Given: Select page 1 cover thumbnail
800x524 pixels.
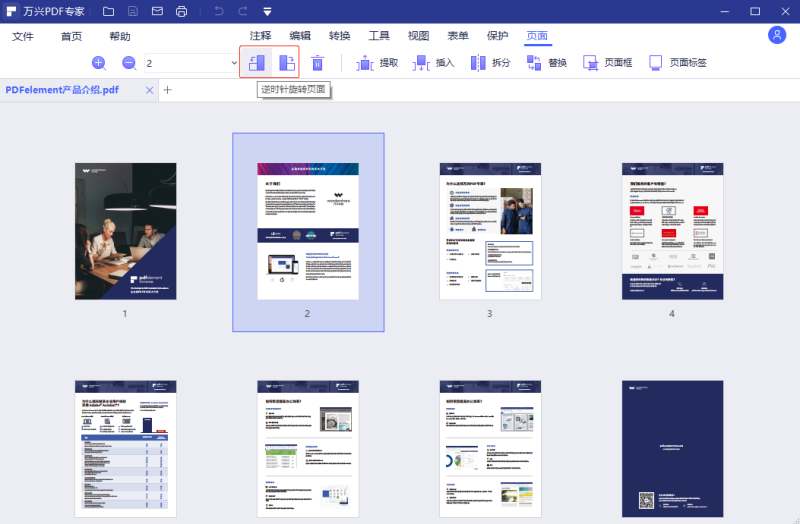Looking at the screenshot, I should pos(126,231).
